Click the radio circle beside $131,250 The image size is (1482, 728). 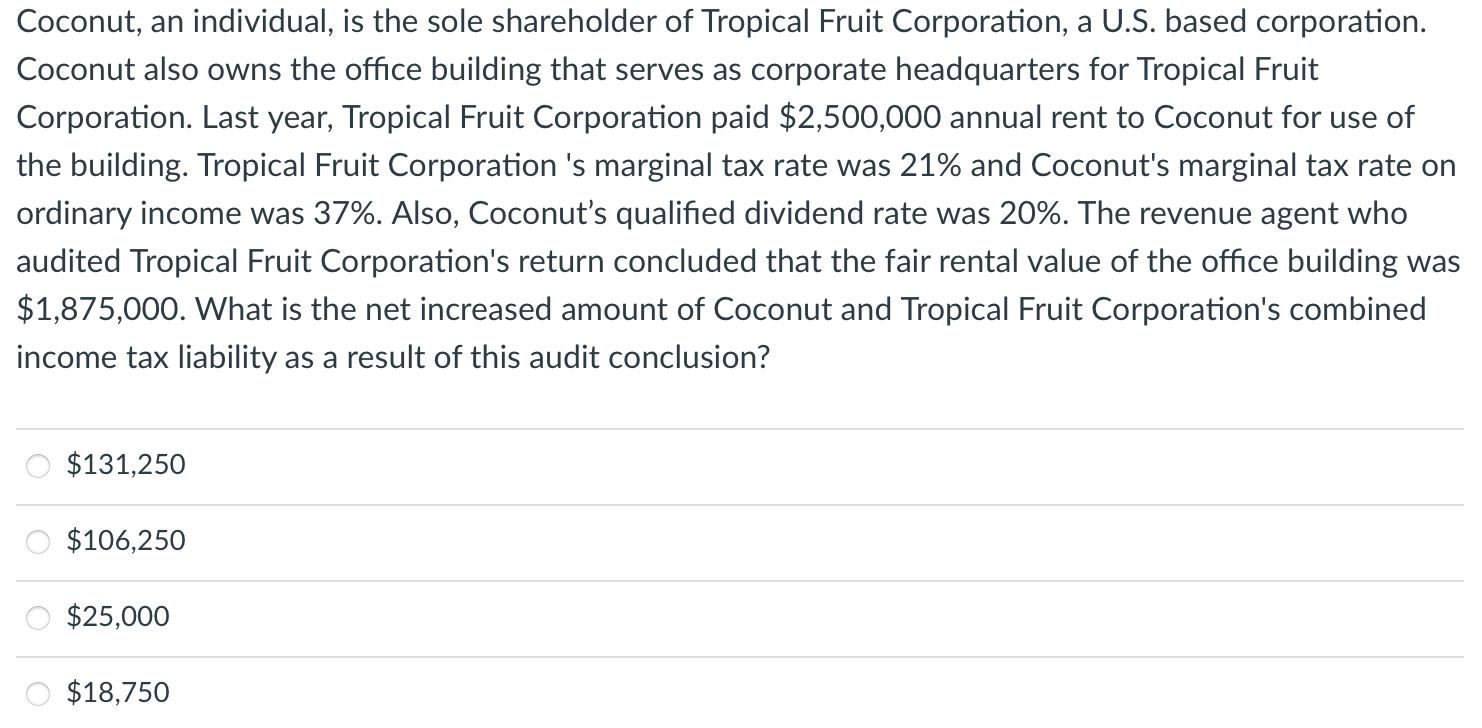click(38, 464)
